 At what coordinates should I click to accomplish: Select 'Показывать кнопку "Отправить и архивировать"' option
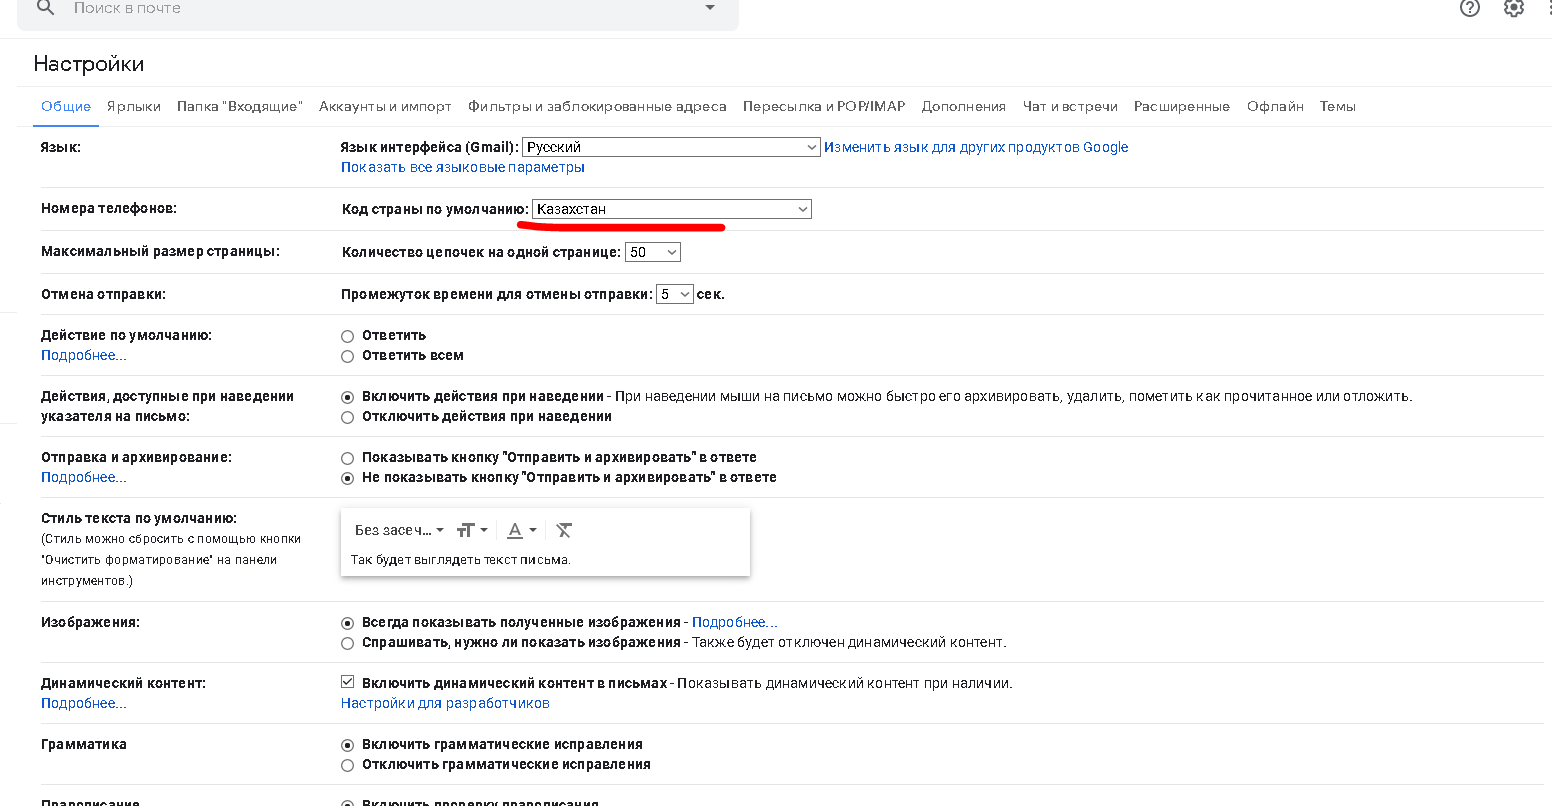point(348,458)
